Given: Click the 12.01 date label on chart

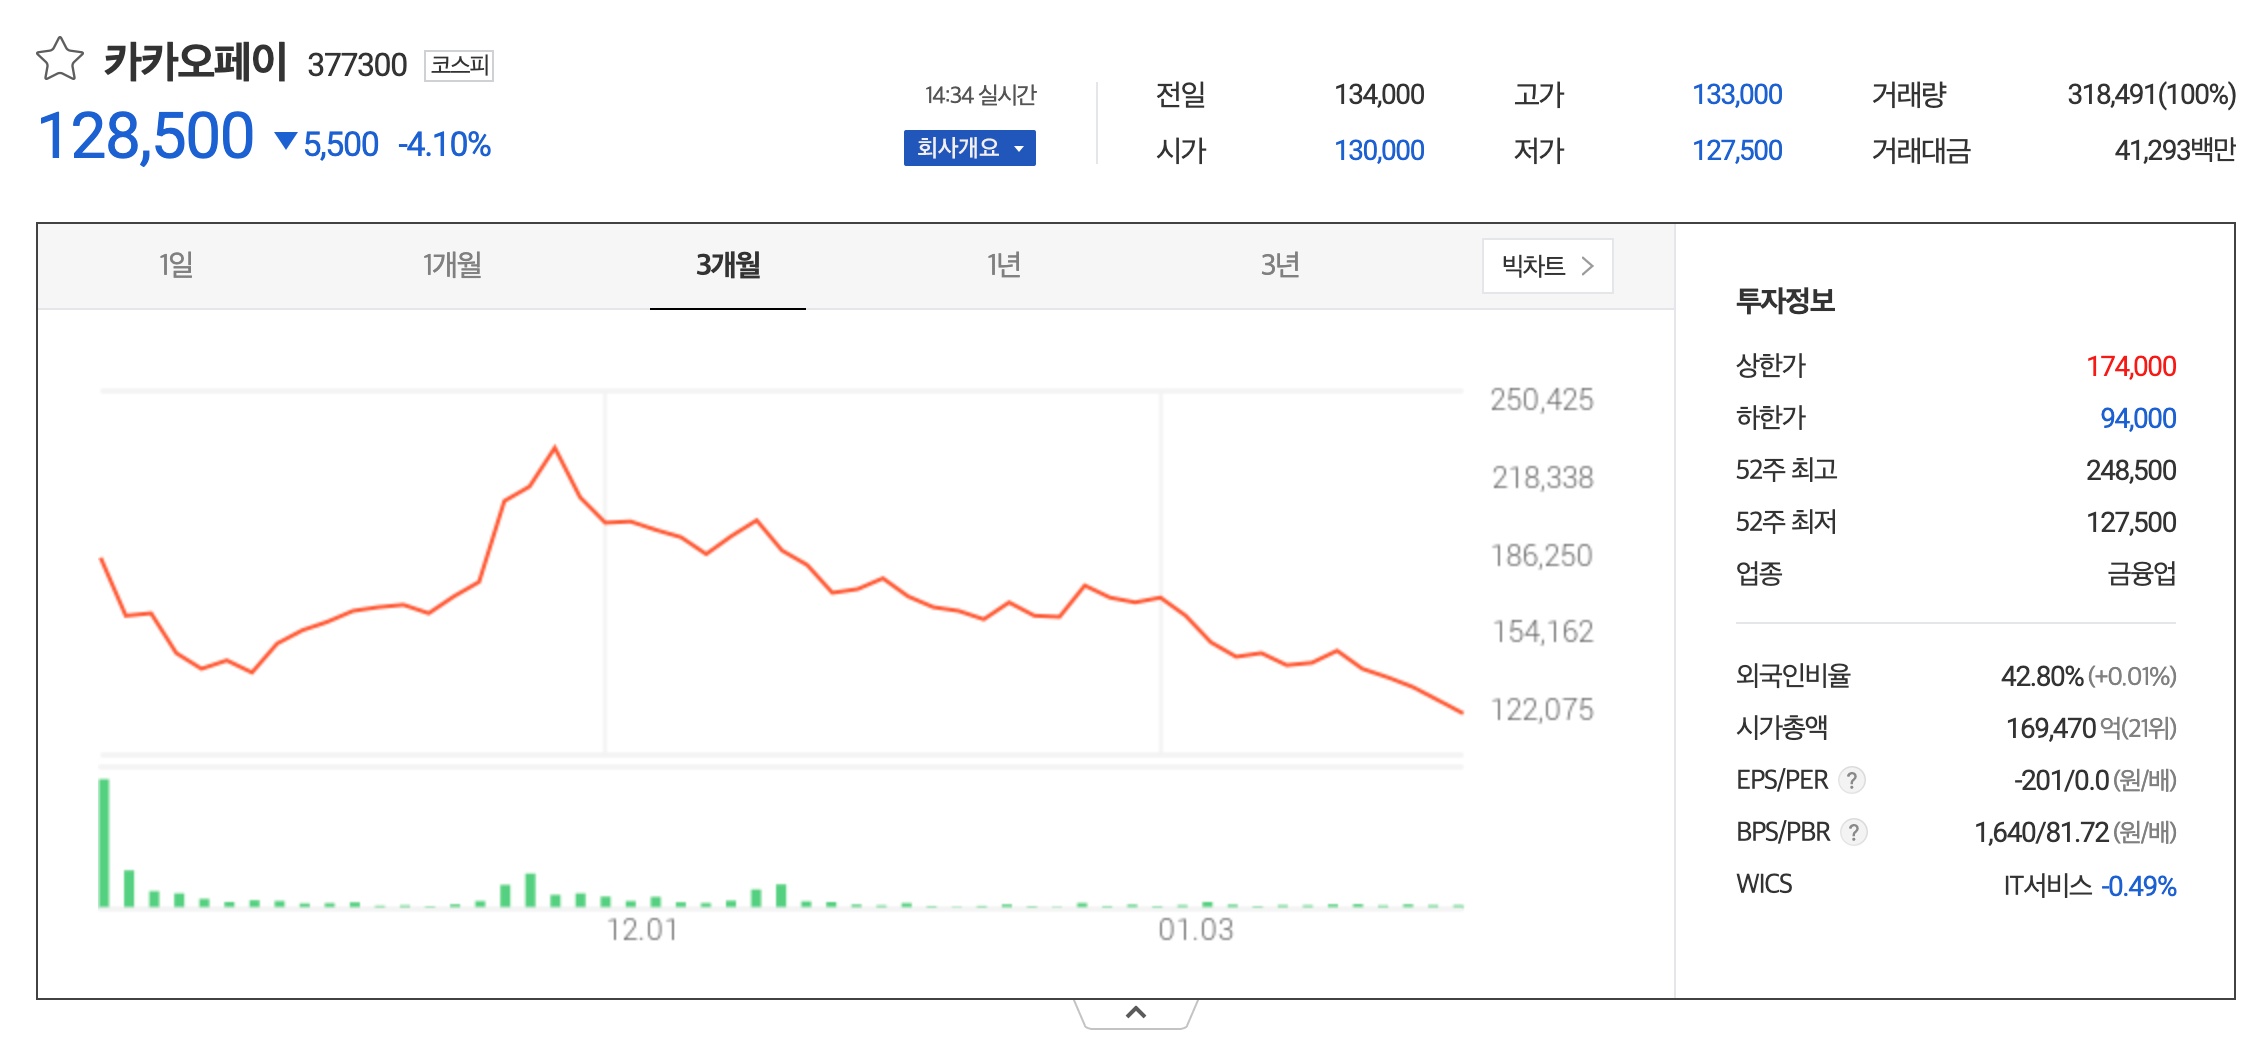Looking at the screenshot, I should click(642, 930).
